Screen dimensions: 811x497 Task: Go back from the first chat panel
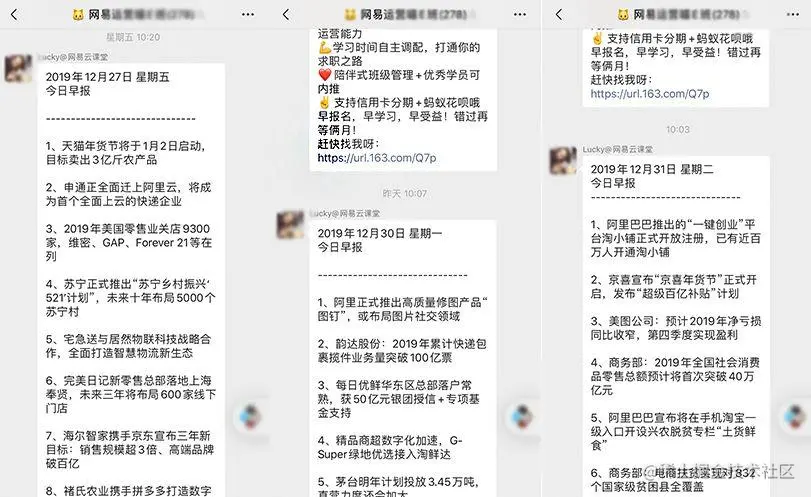pyautogui.click(x=14, y=14)
